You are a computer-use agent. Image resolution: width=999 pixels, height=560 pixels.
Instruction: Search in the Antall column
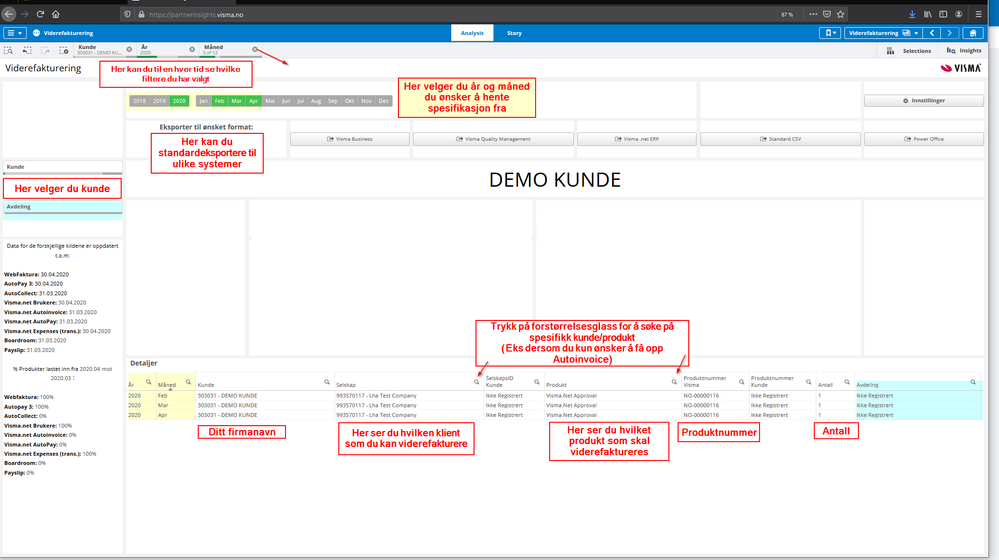847,382
